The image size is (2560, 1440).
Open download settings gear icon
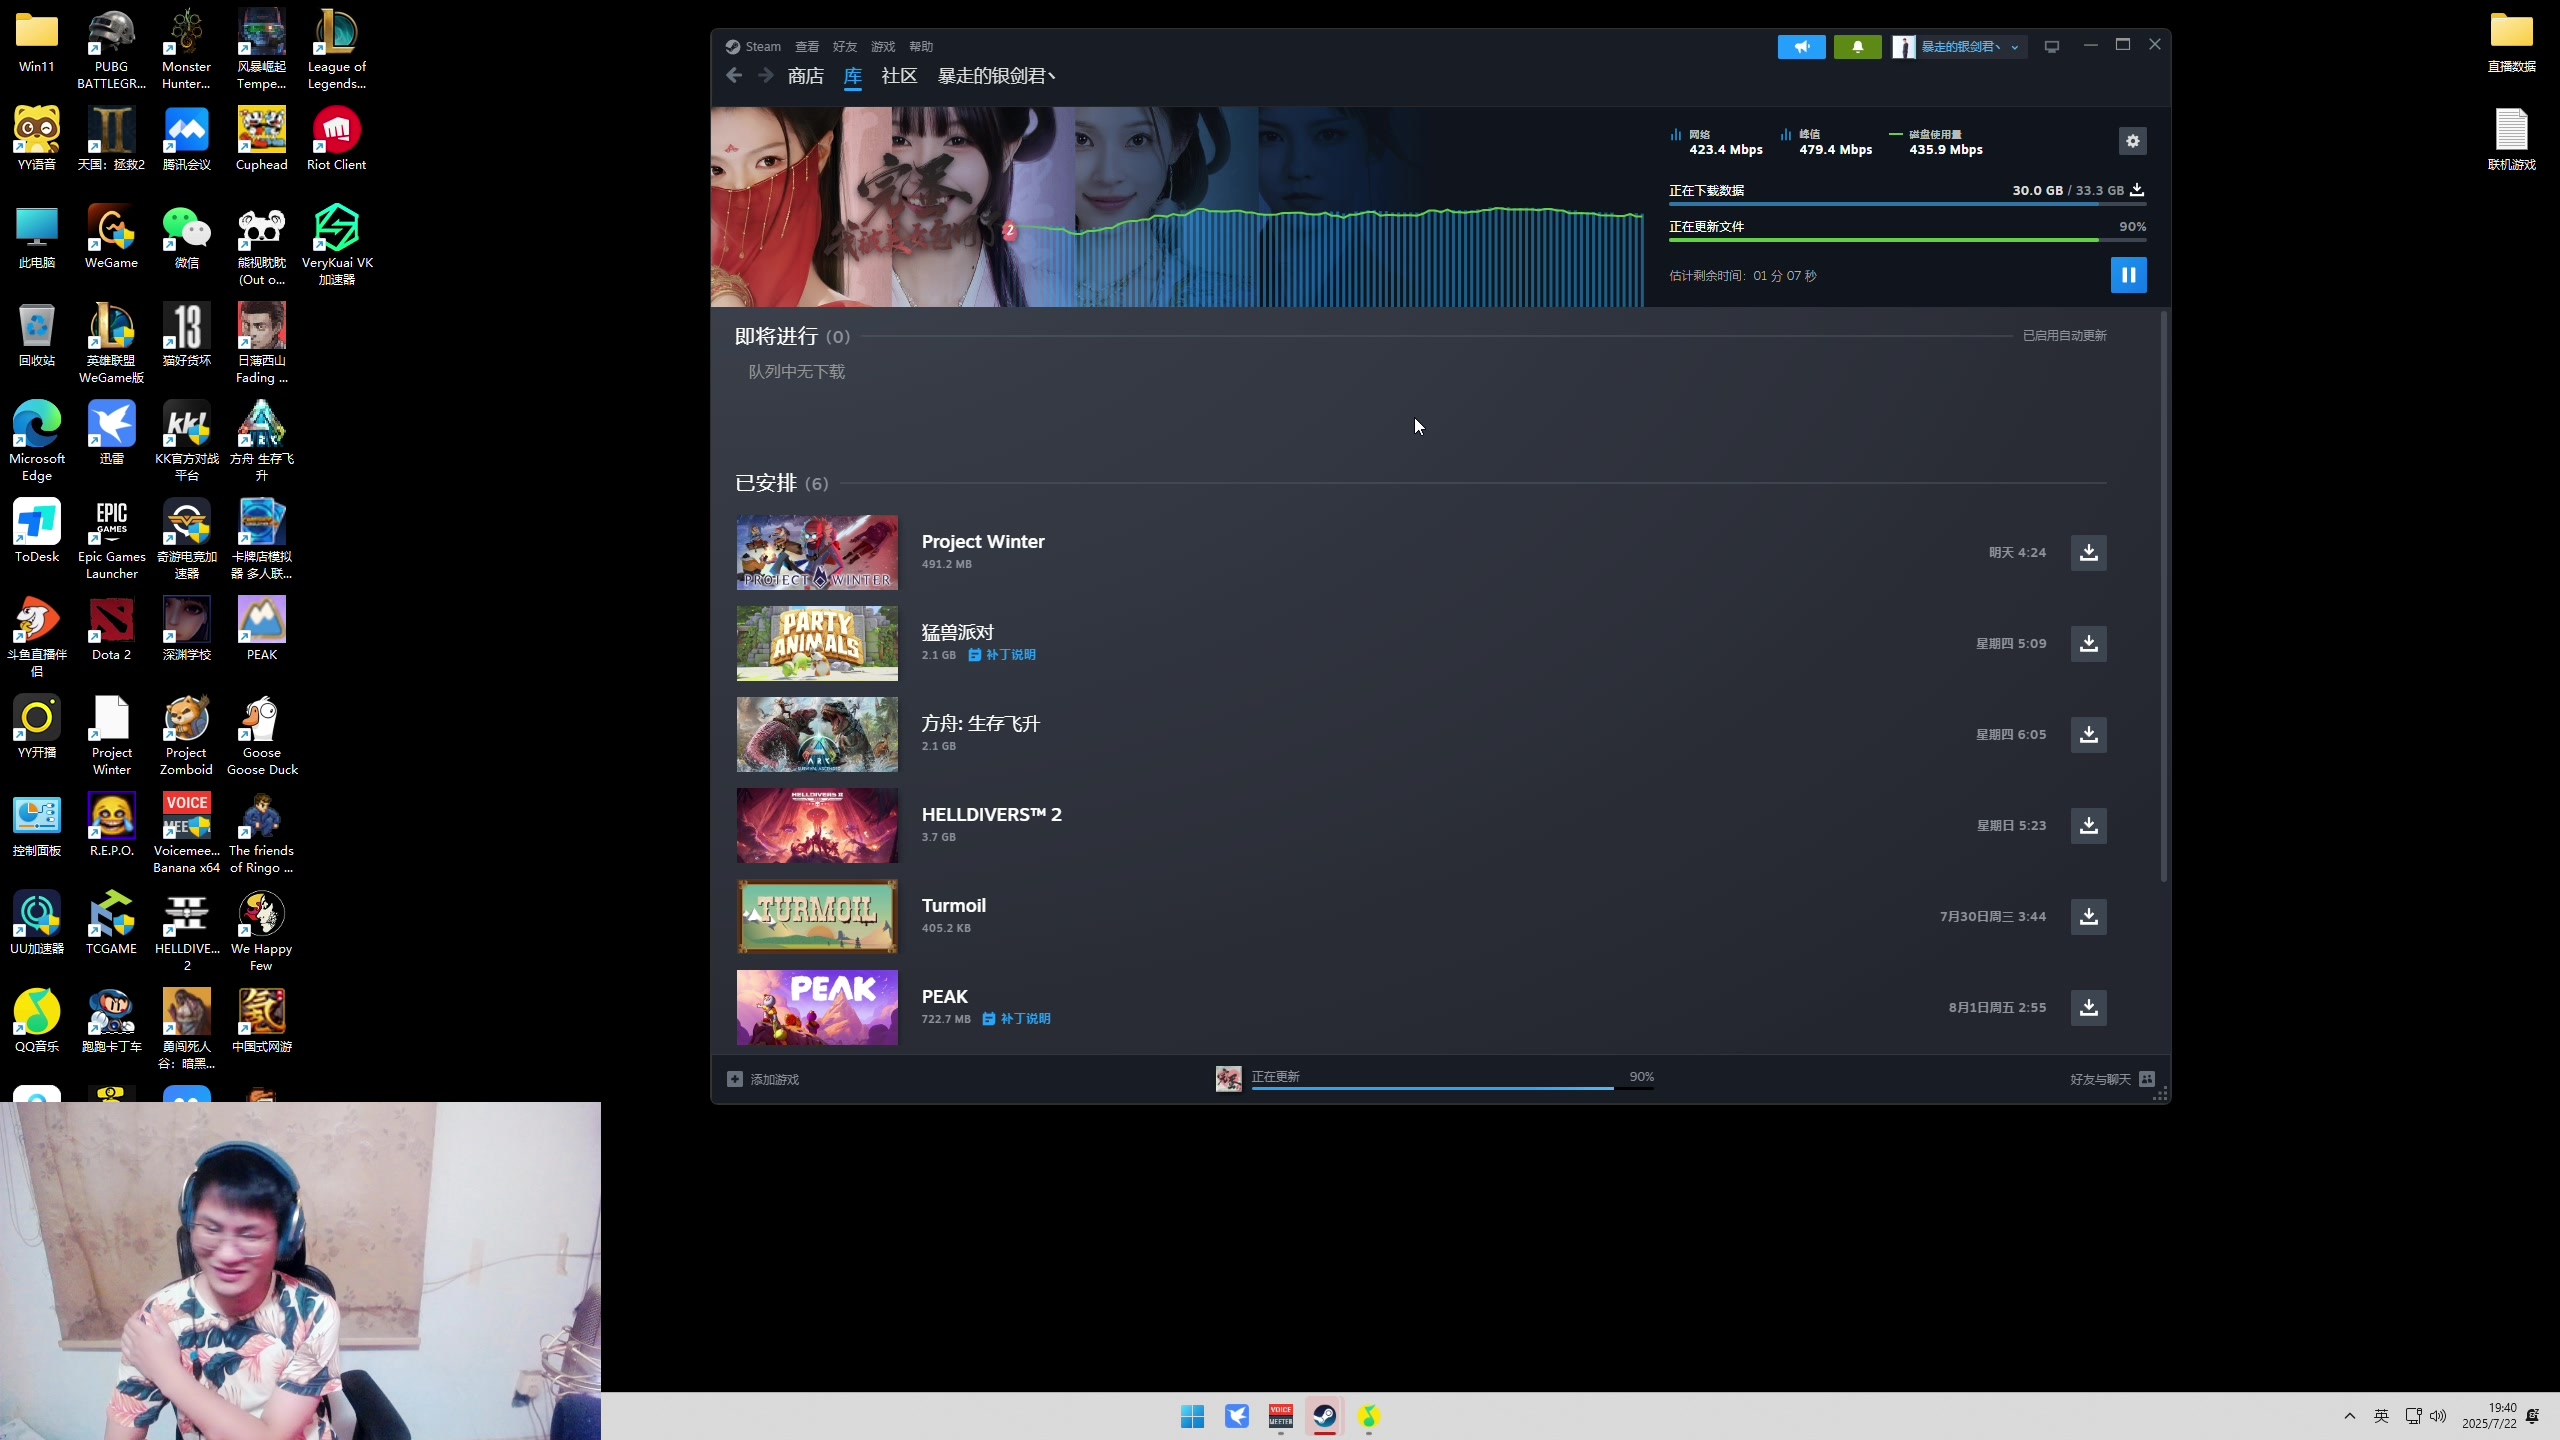click(x=2132, y=141)
